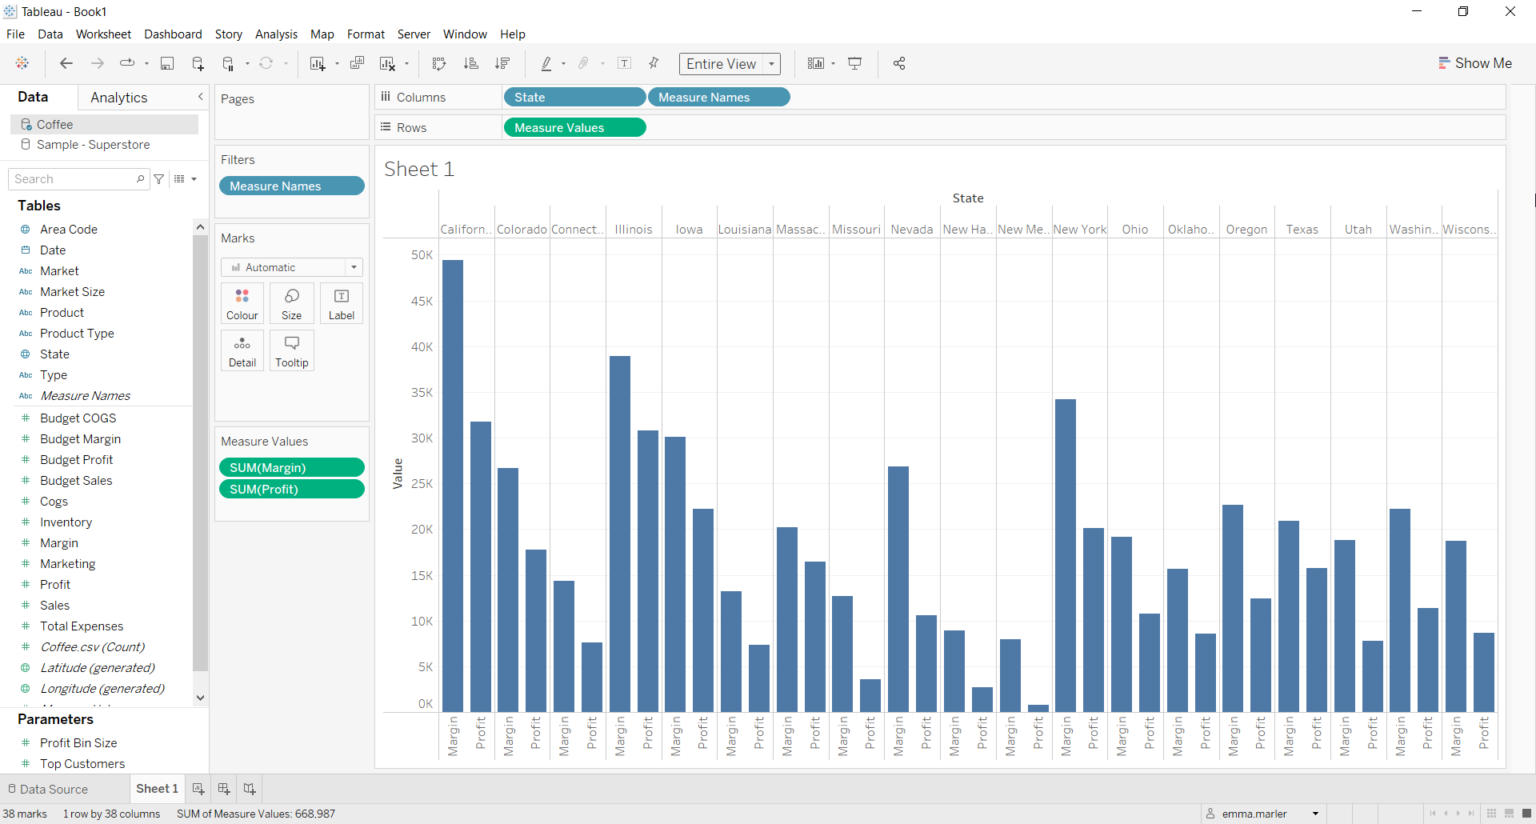Click the Highlight pen icon
Image resolution: width=1536 pixels, height=824 pixels.
[x=546, y=63]
